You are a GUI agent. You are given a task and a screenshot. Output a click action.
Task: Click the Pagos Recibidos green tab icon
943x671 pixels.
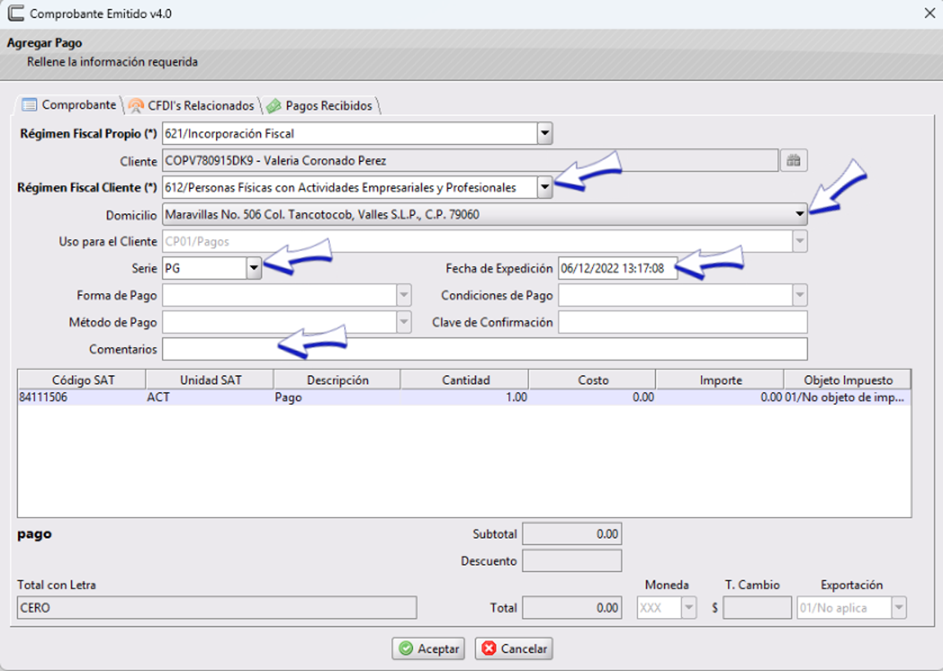[x=274, y=106]
